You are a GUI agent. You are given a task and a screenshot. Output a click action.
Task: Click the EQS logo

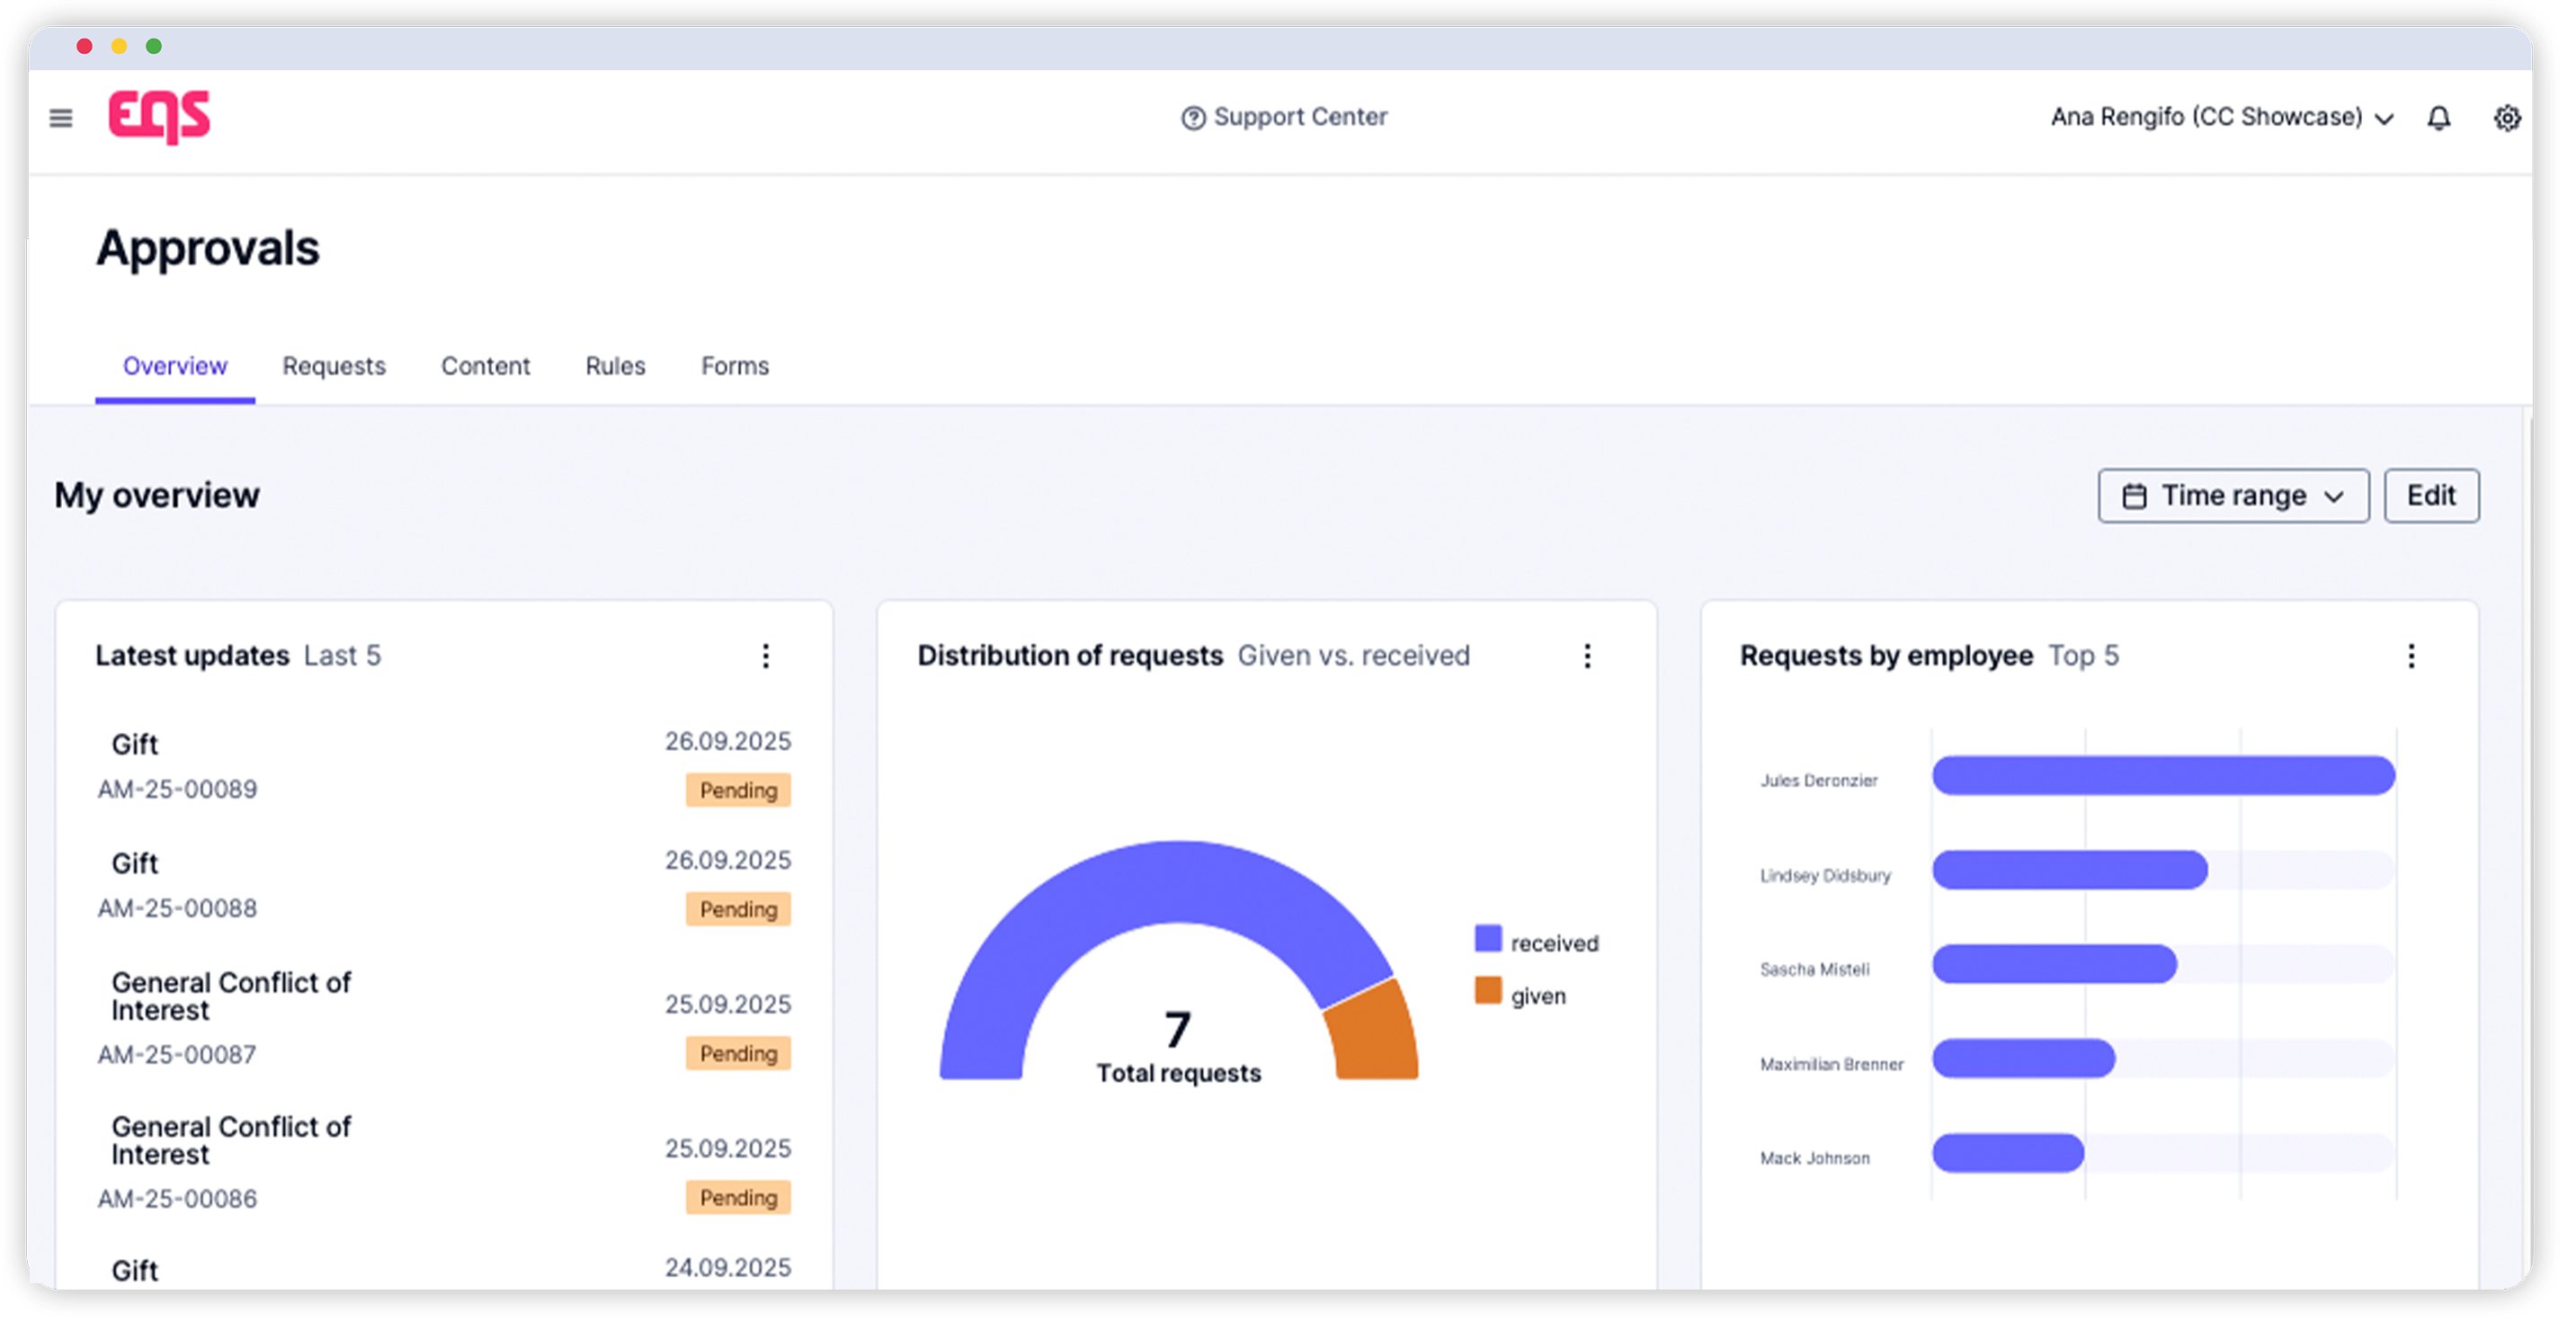(159, 117)
